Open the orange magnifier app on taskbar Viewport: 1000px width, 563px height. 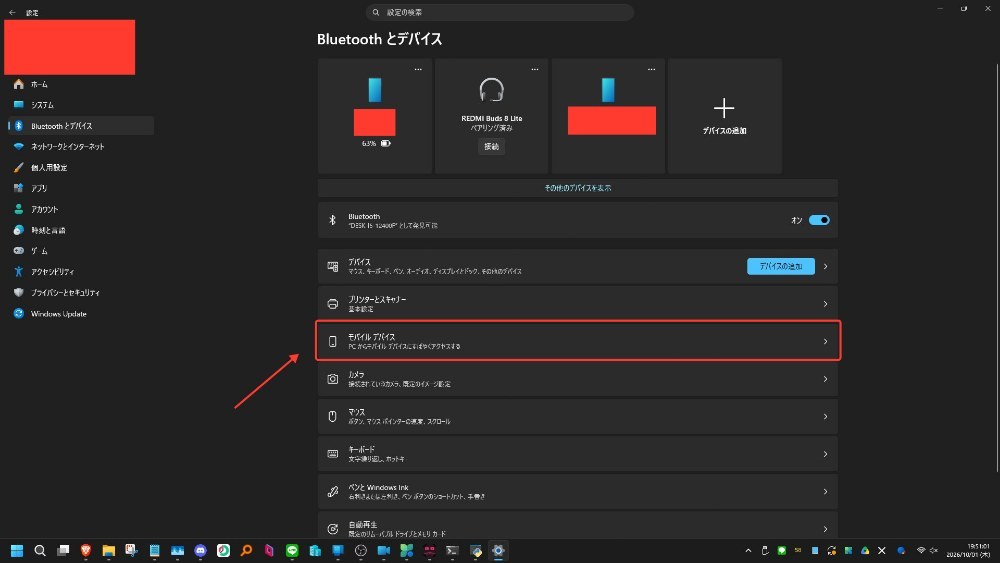coord(246,551)
